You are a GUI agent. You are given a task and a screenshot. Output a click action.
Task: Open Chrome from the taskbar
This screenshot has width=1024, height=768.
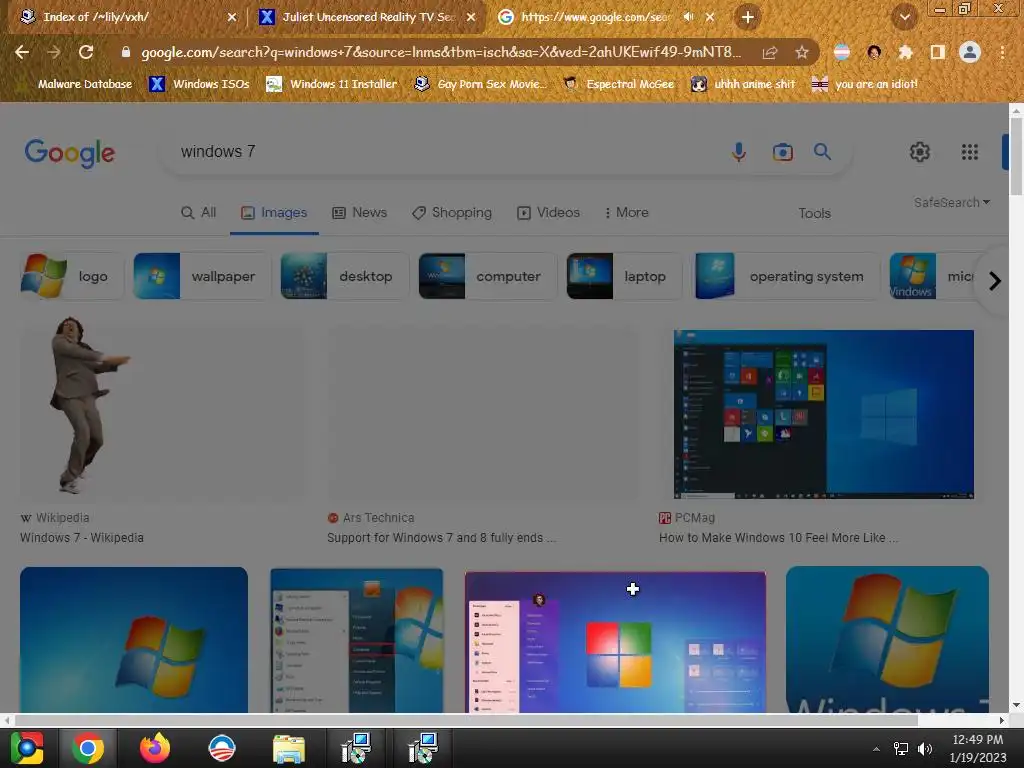coord(88,748)
